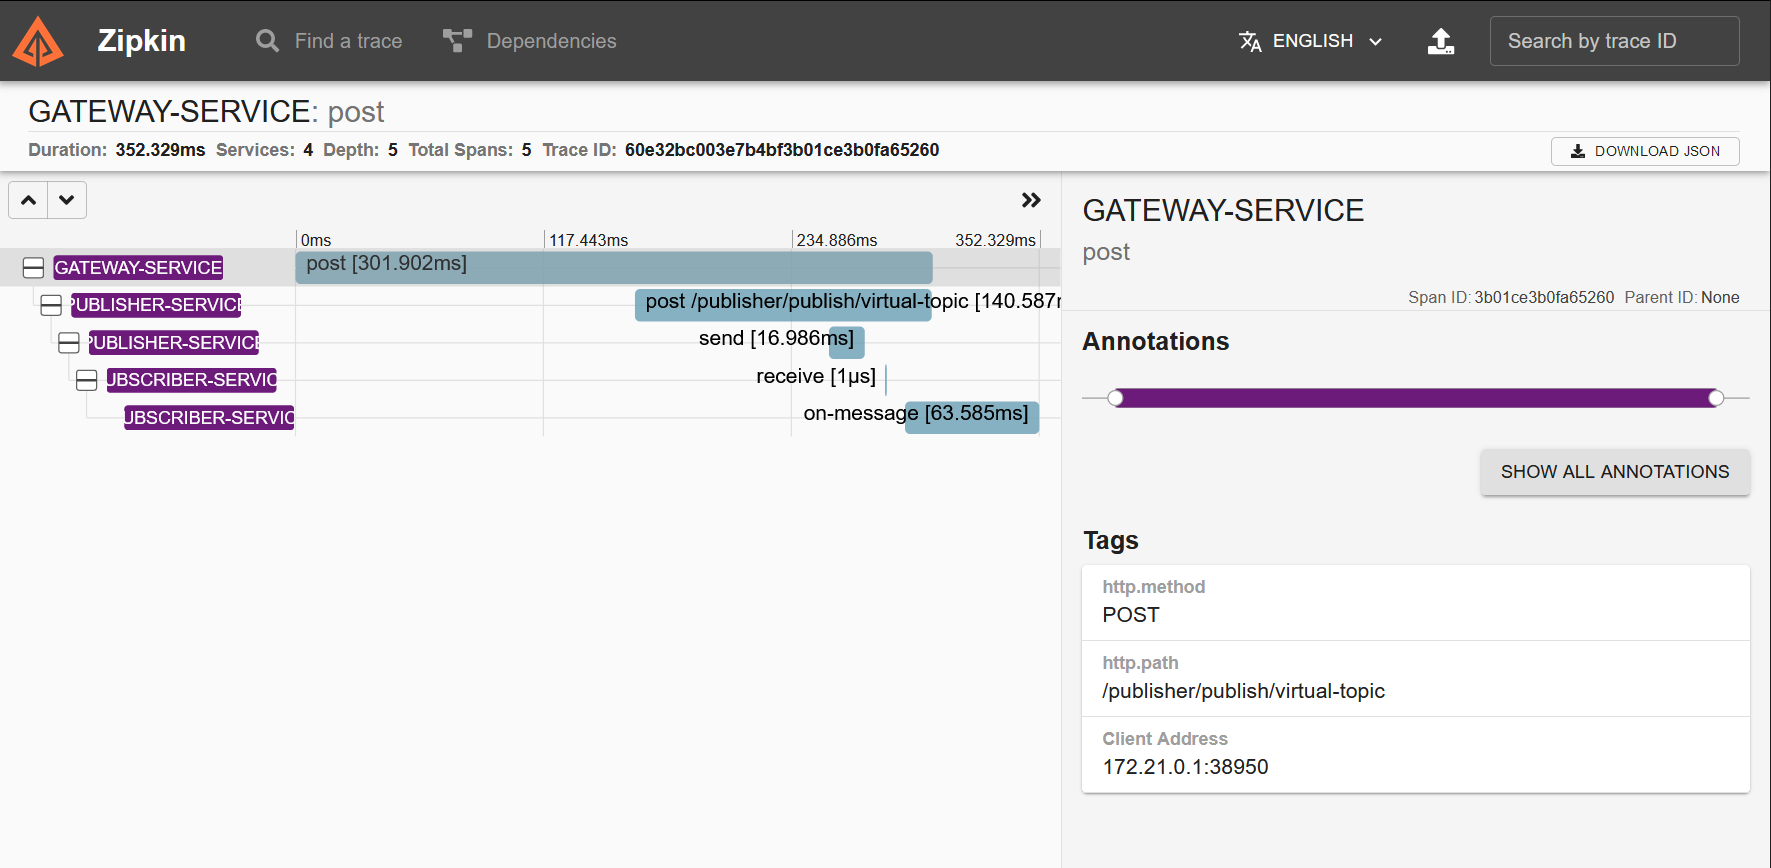Click the http.method POST tag value
This screenshot has height=868, width=1771.
[x=1131, y=615]
